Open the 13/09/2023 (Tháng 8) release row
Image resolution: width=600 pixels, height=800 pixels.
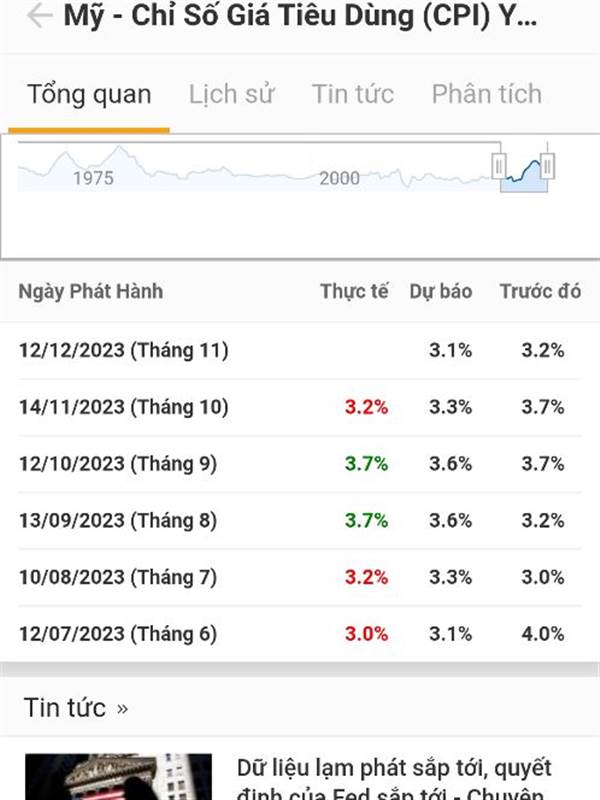point(300,520)
